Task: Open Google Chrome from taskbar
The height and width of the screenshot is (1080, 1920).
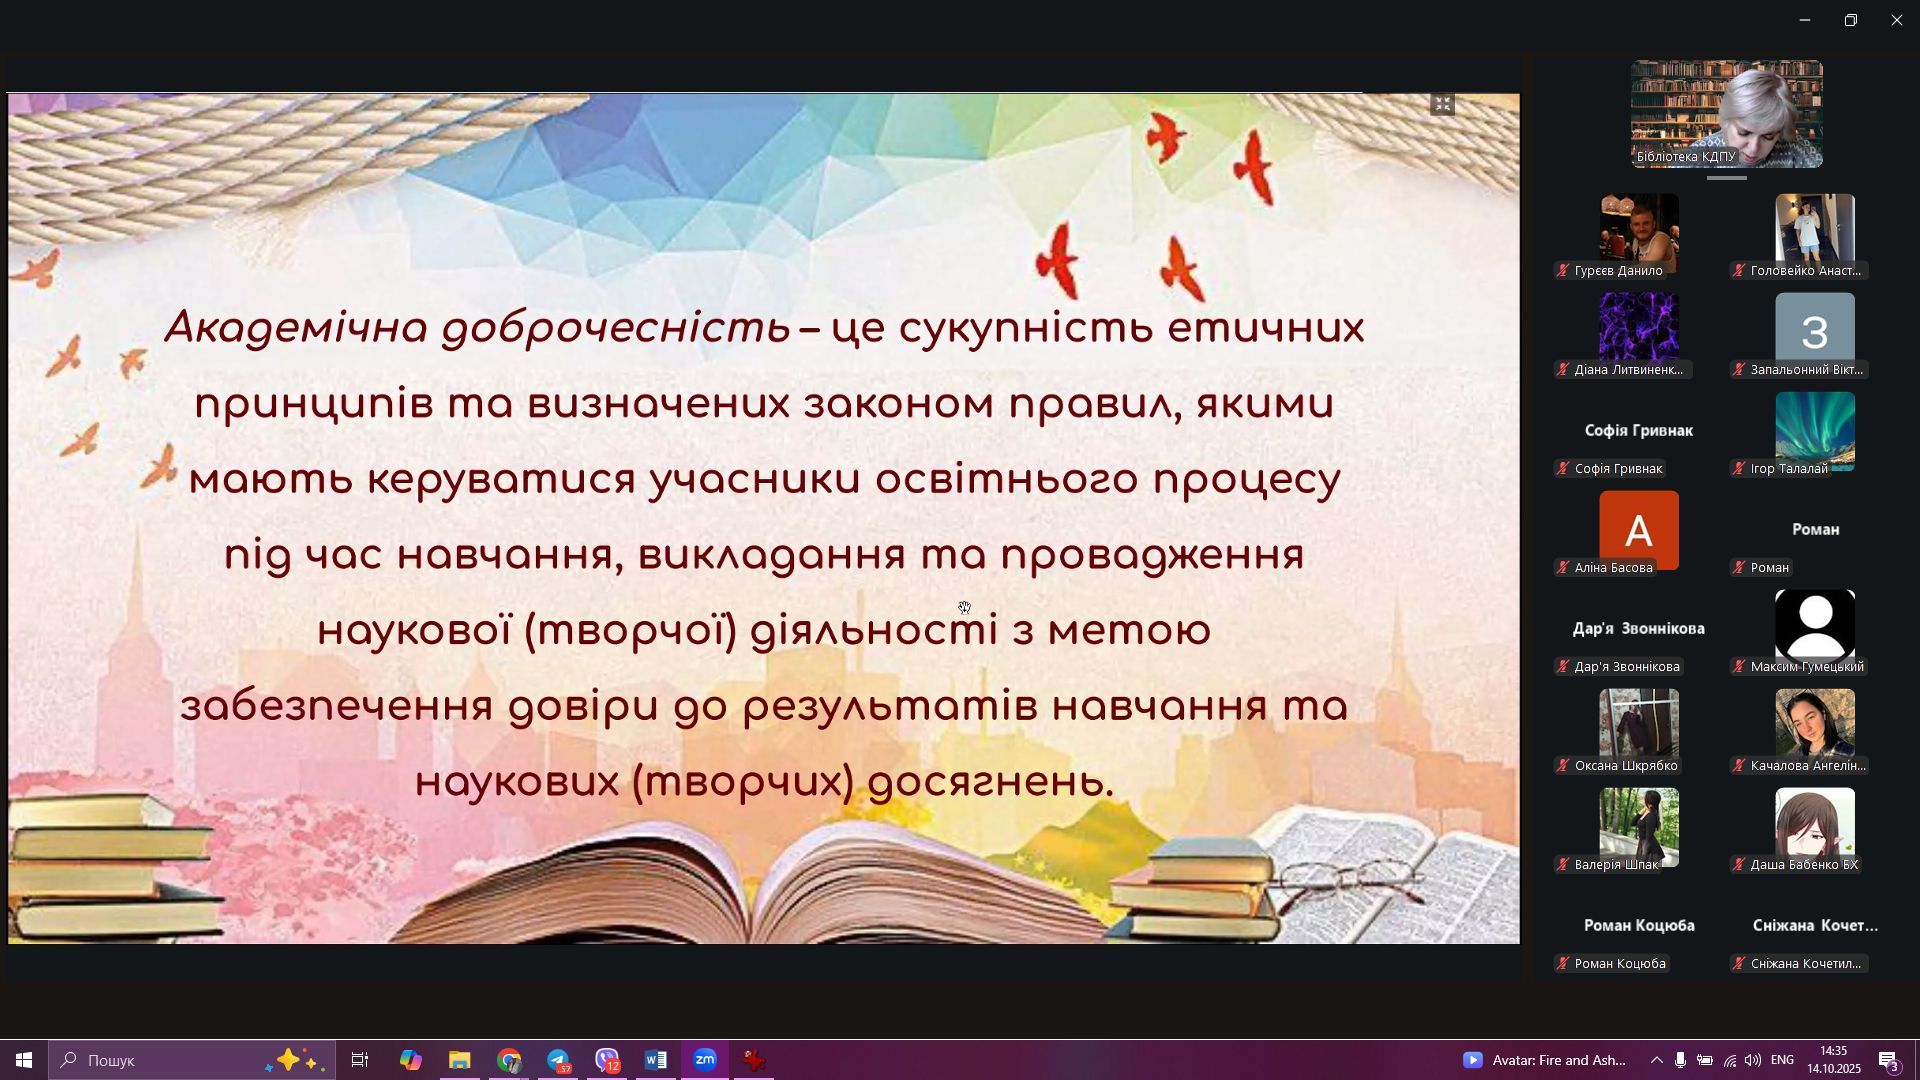Action: click(509, 1060)
